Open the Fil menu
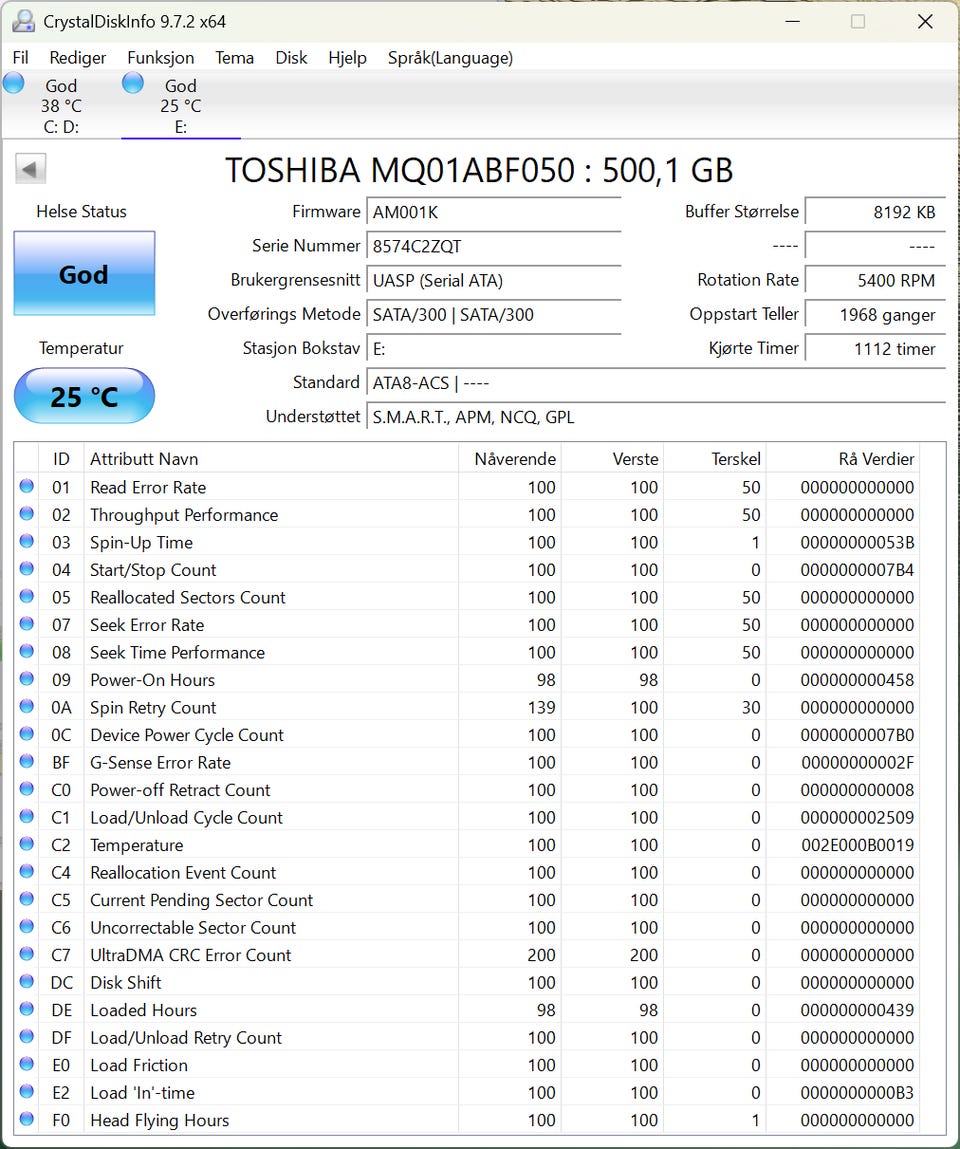Screen dimensions: 960x1149 21,58
